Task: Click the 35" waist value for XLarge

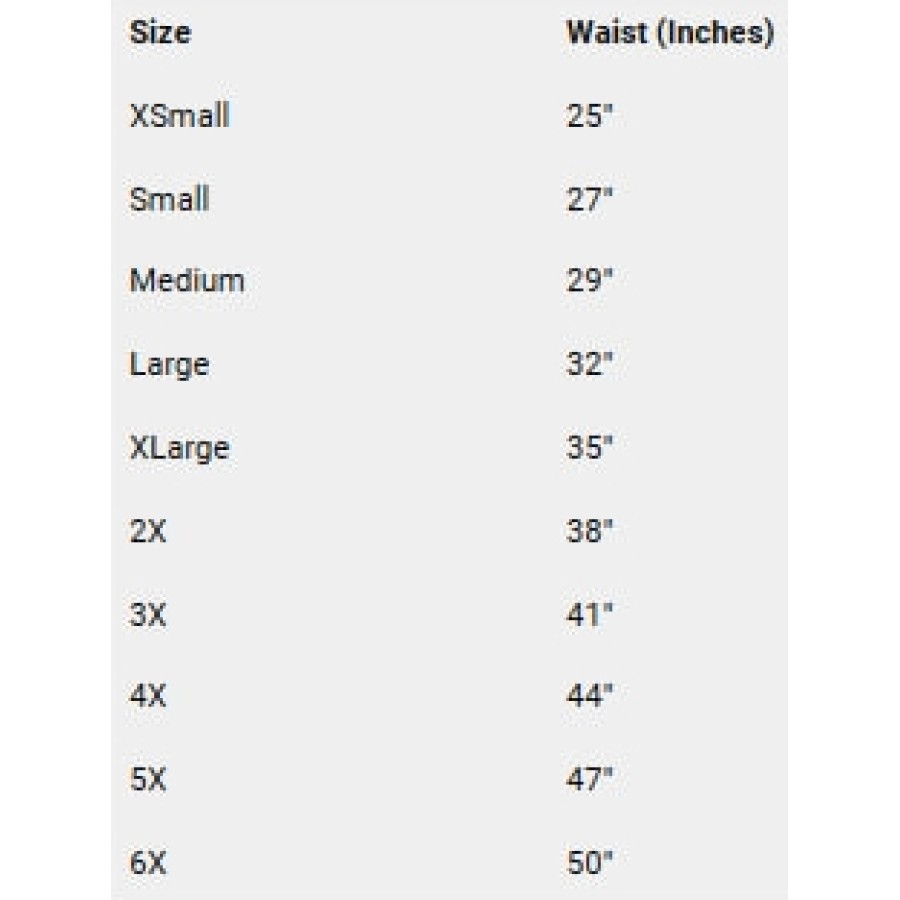Action: (x=589, y=447)
